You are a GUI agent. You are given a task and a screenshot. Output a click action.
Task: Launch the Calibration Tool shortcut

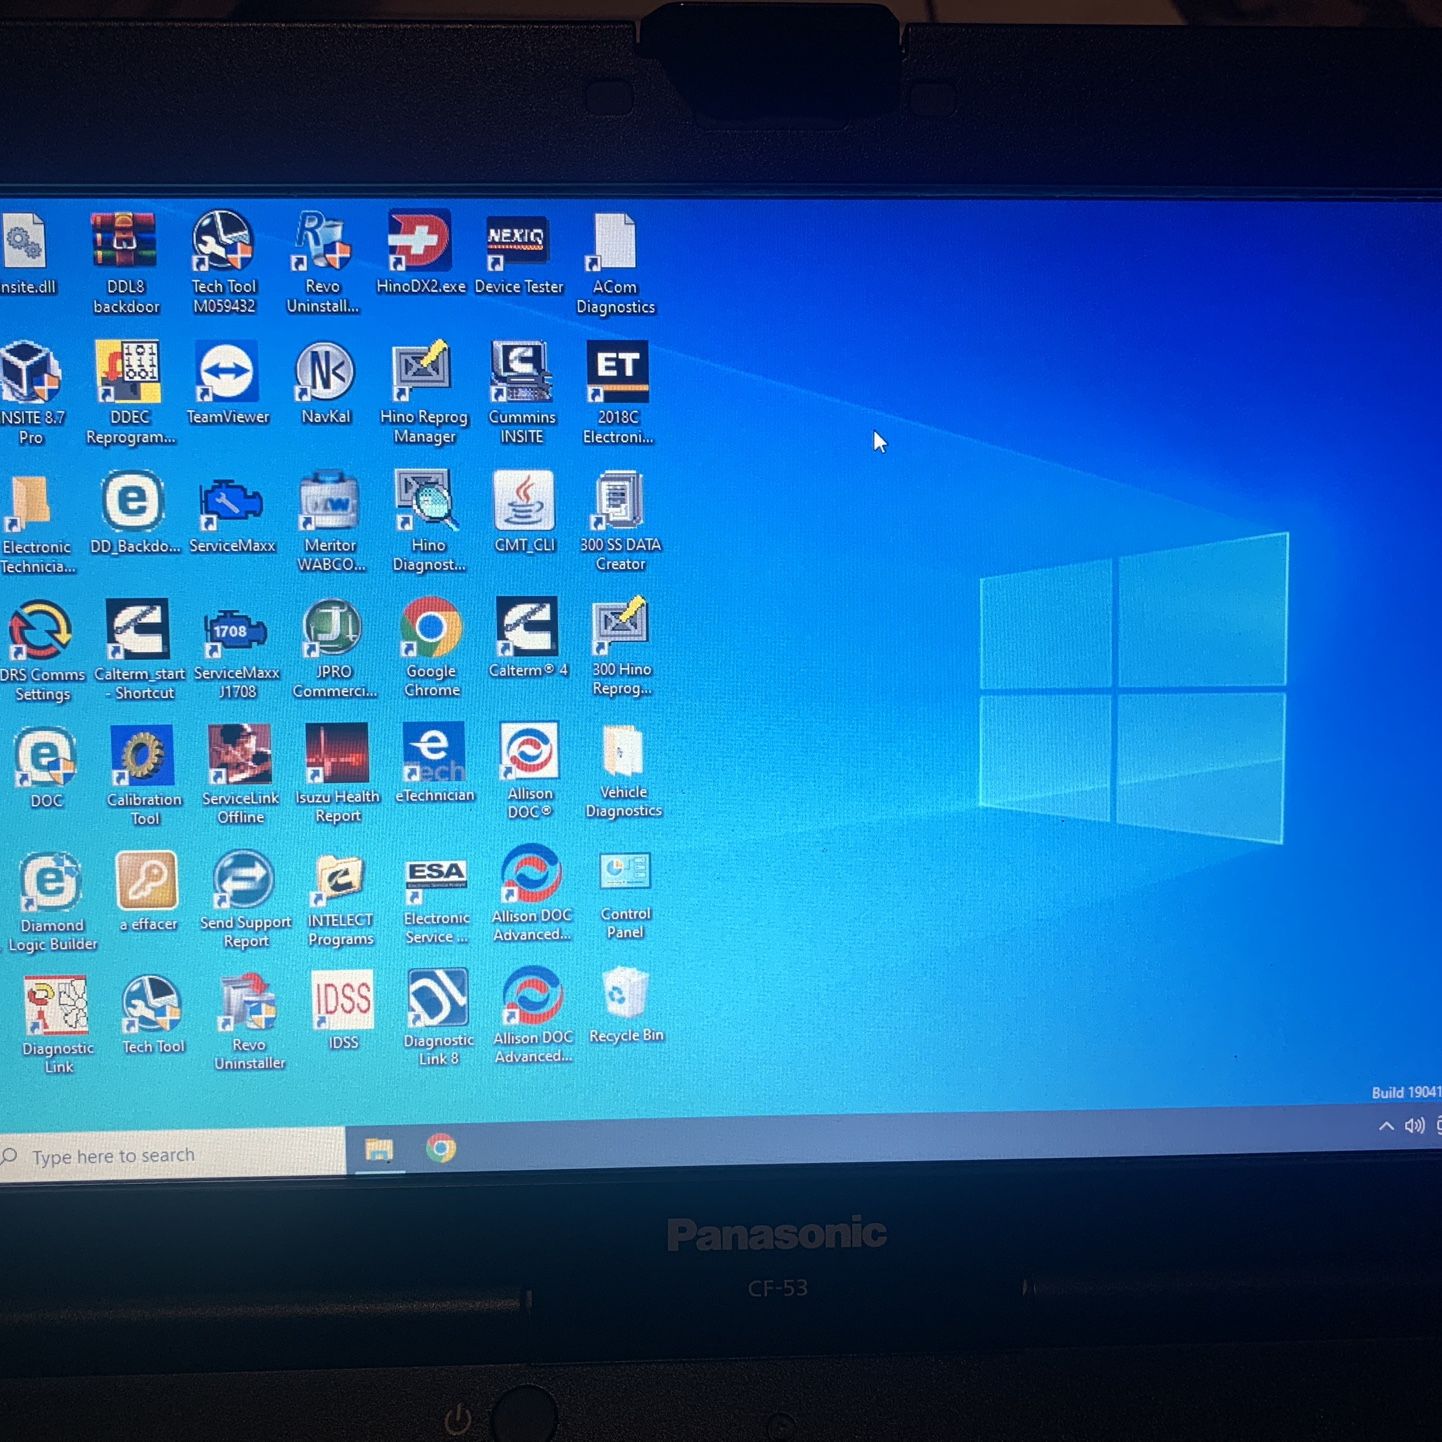[x=143, y=756]
